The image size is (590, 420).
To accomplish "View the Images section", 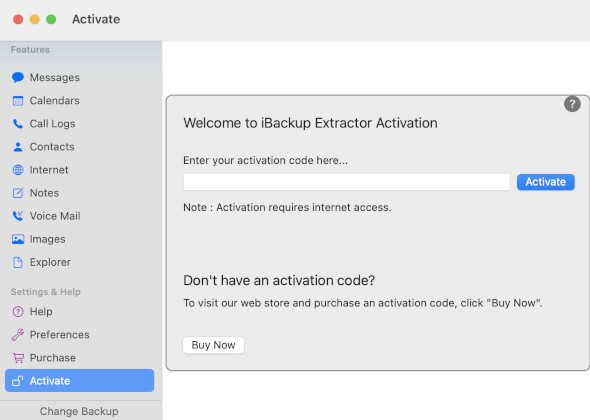I will pos(47,239).
